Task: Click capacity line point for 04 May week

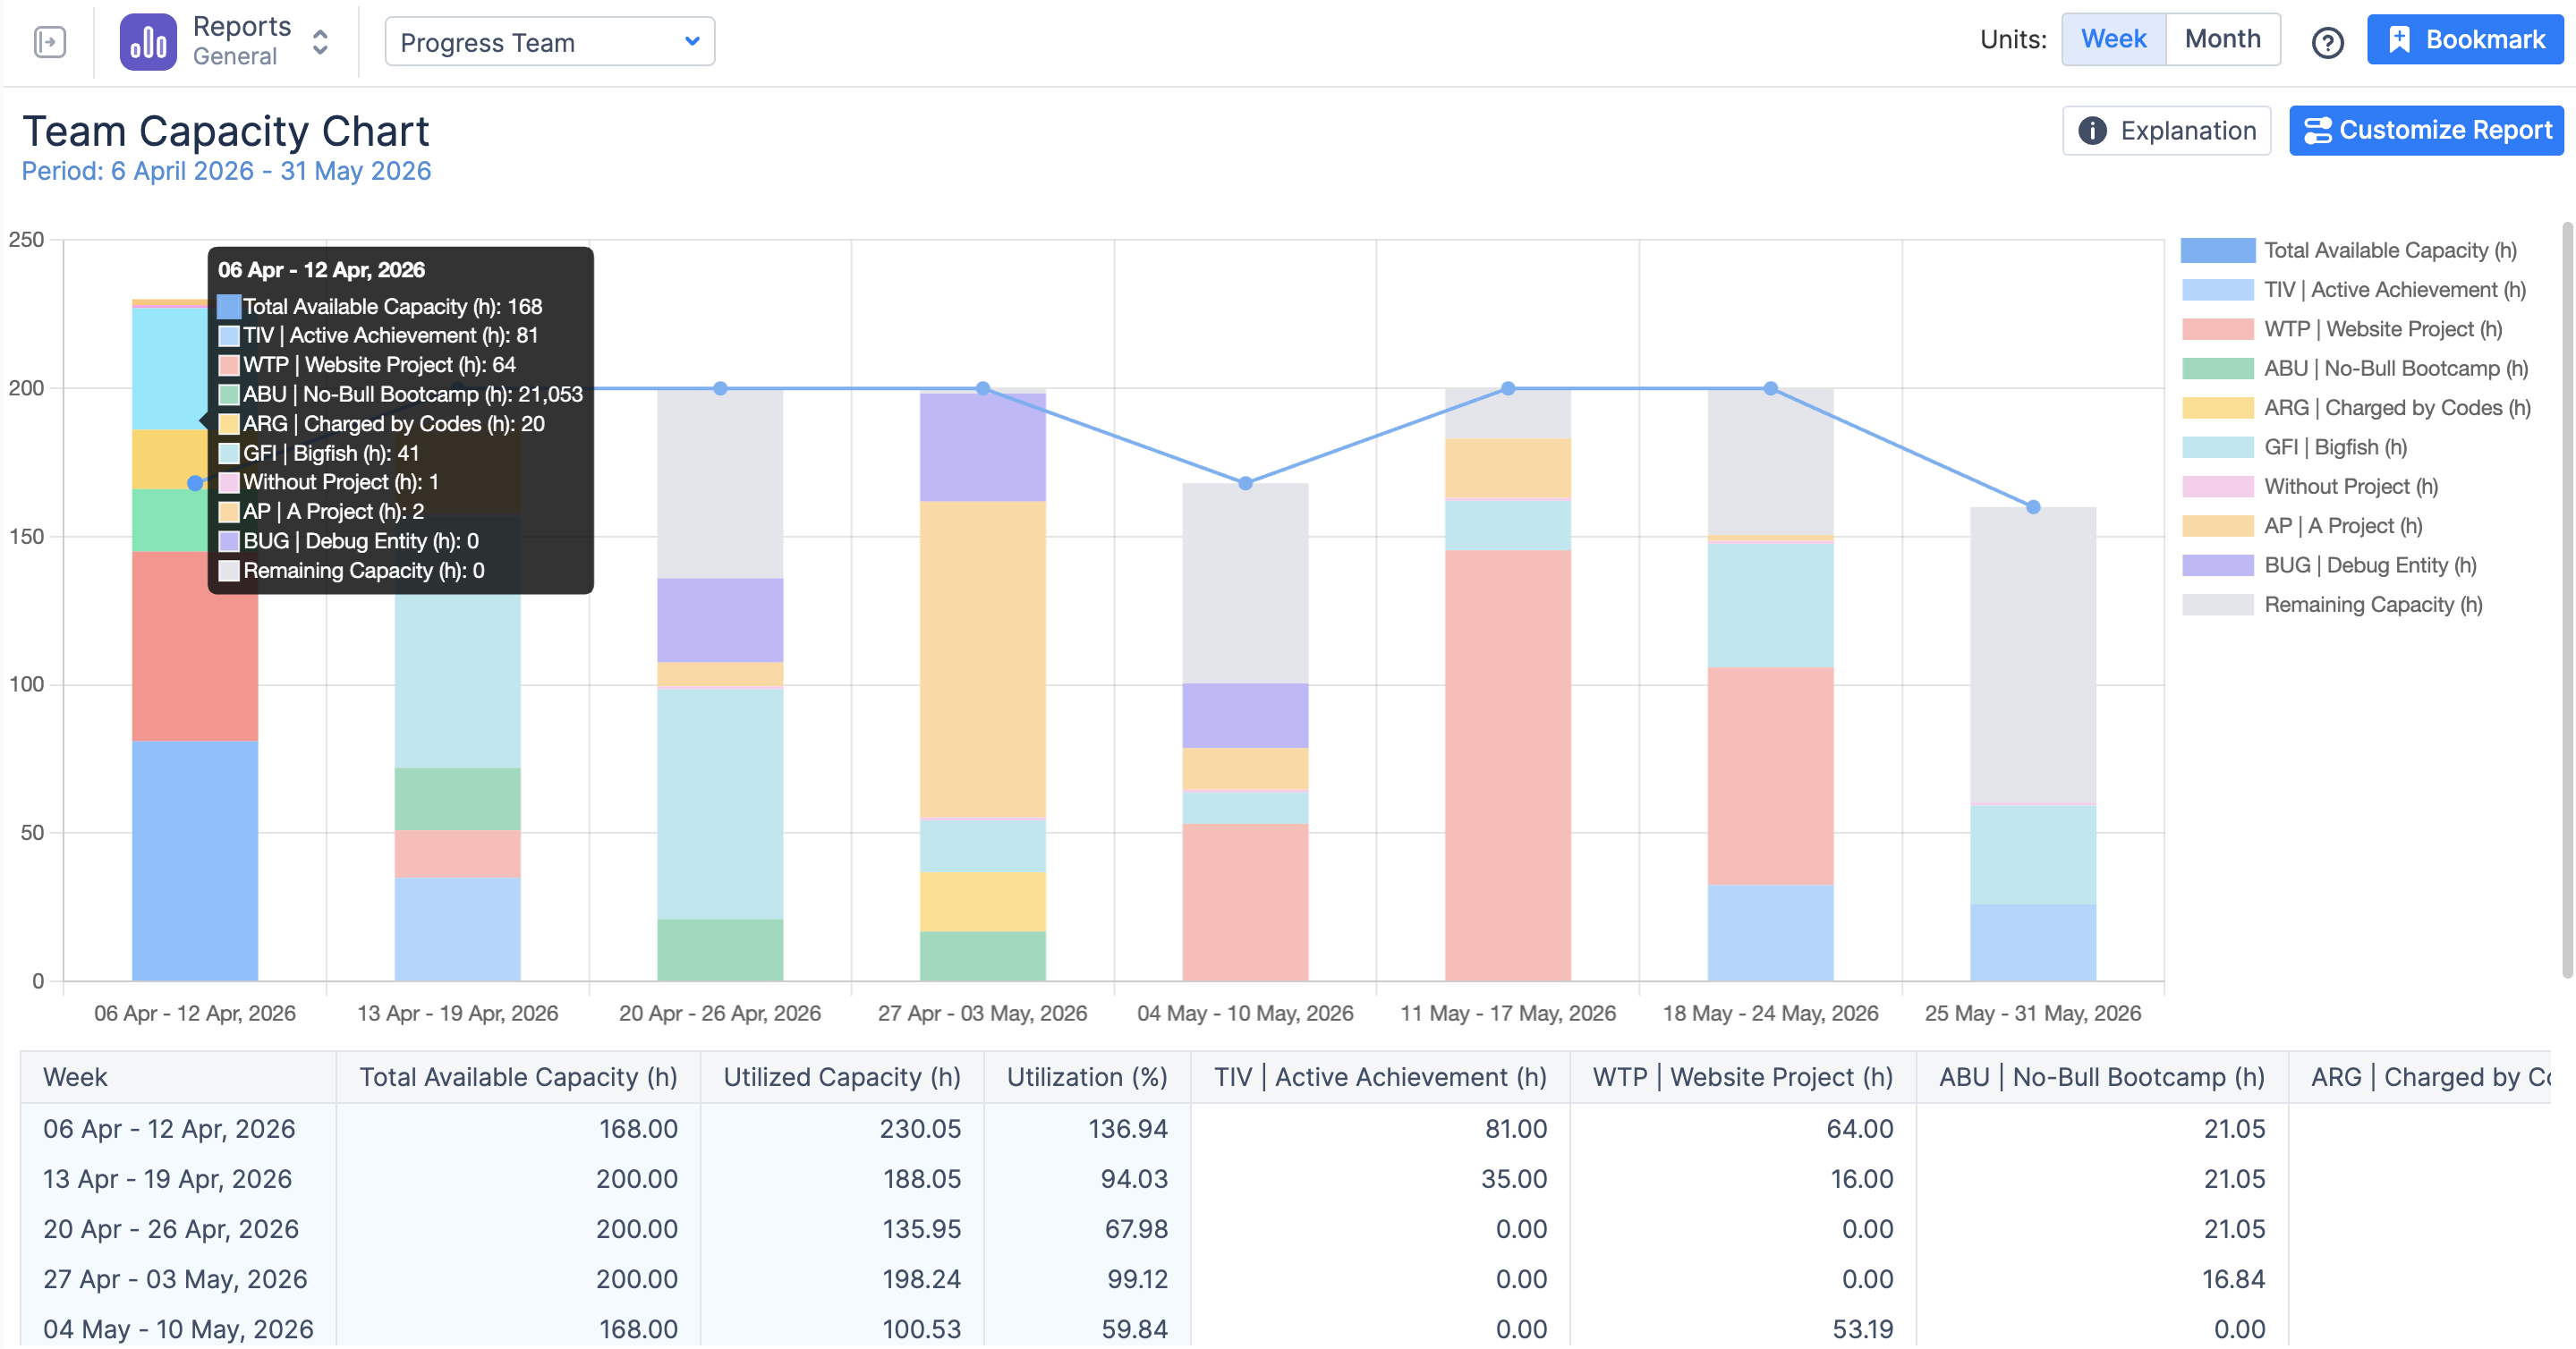Action: coord(1245,483)
